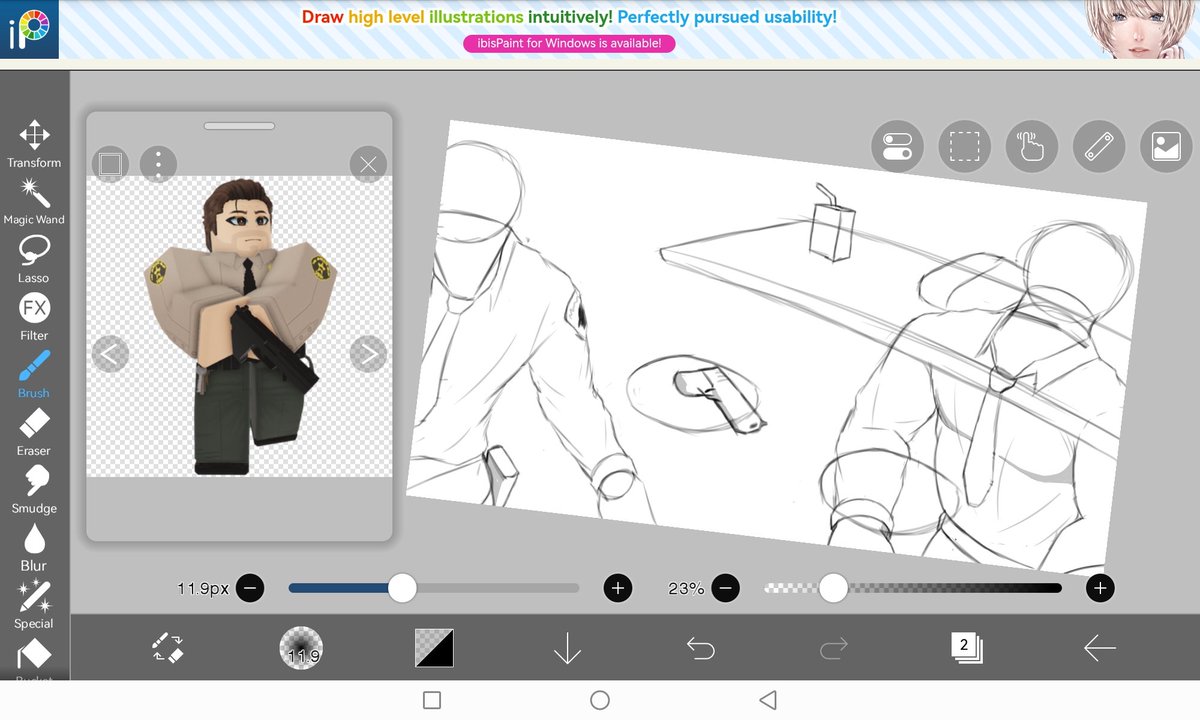Open the finger touch settings icon
The image size is (1200, 720).
pos(1031,147)
